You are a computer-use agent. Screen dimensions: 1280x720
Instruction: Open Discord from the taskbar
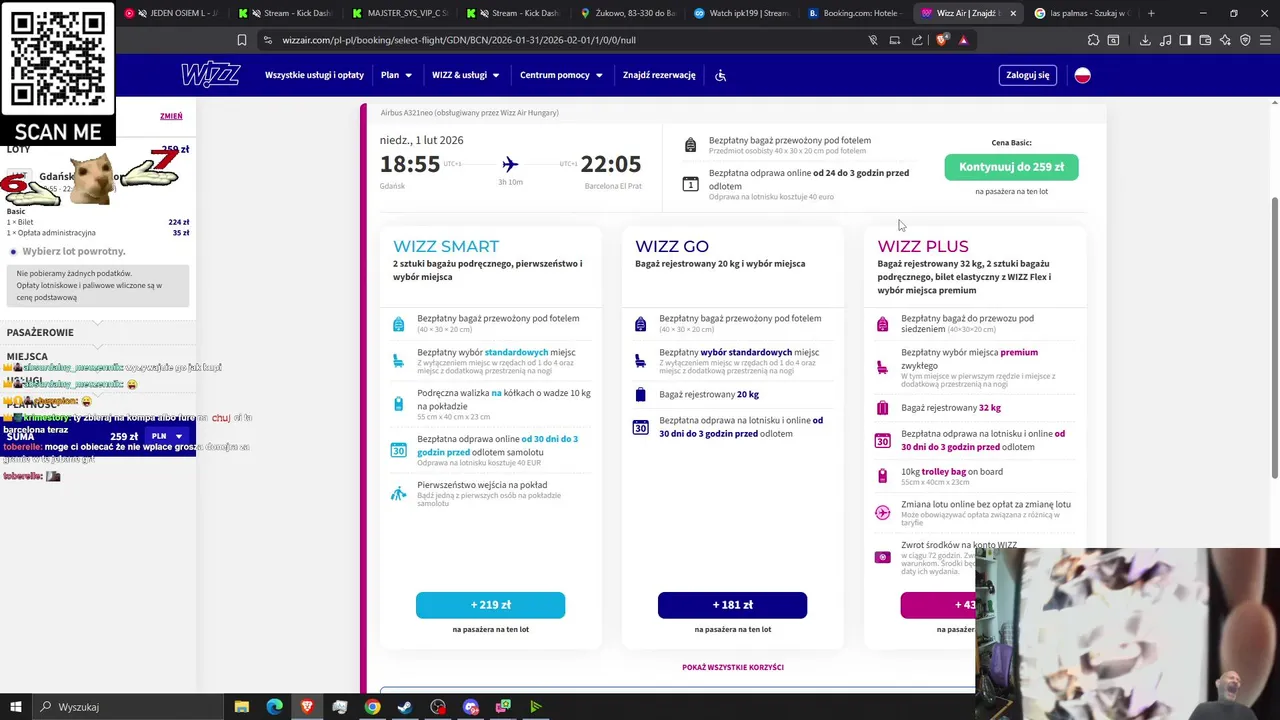[x=471, y=707]
